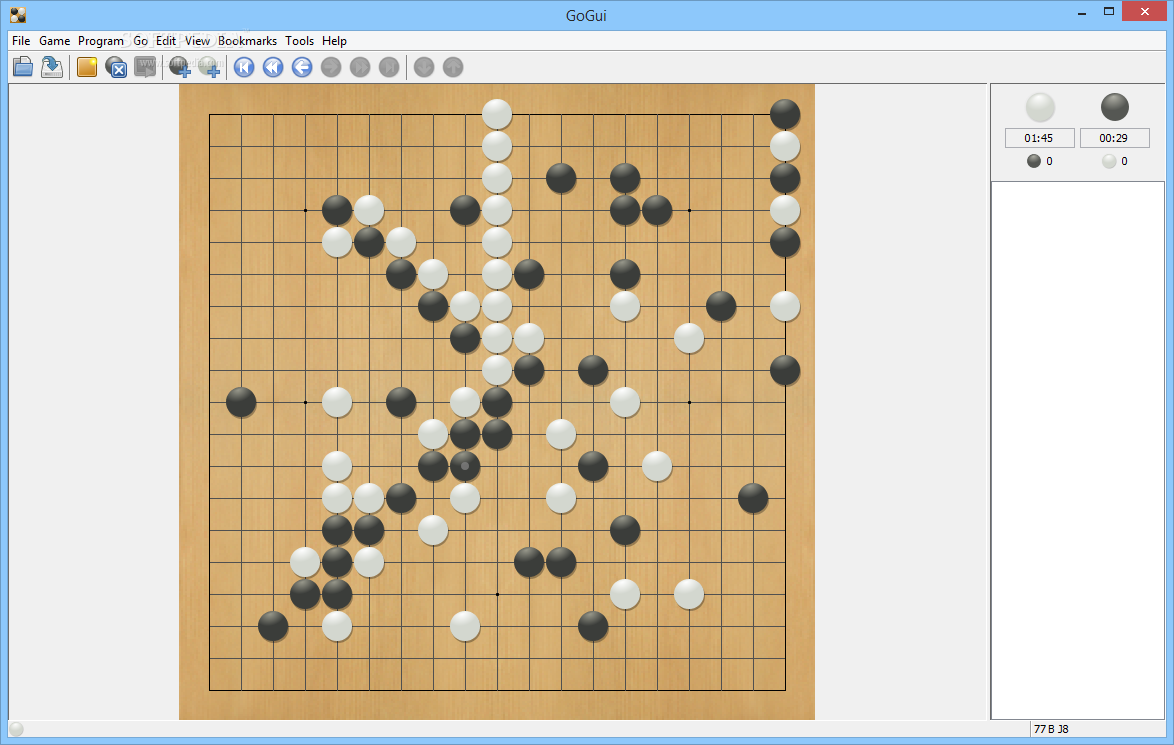Save the game using the Save icon
The height and width of the screenshot is (745, 1174).
[x=52, y=67]
